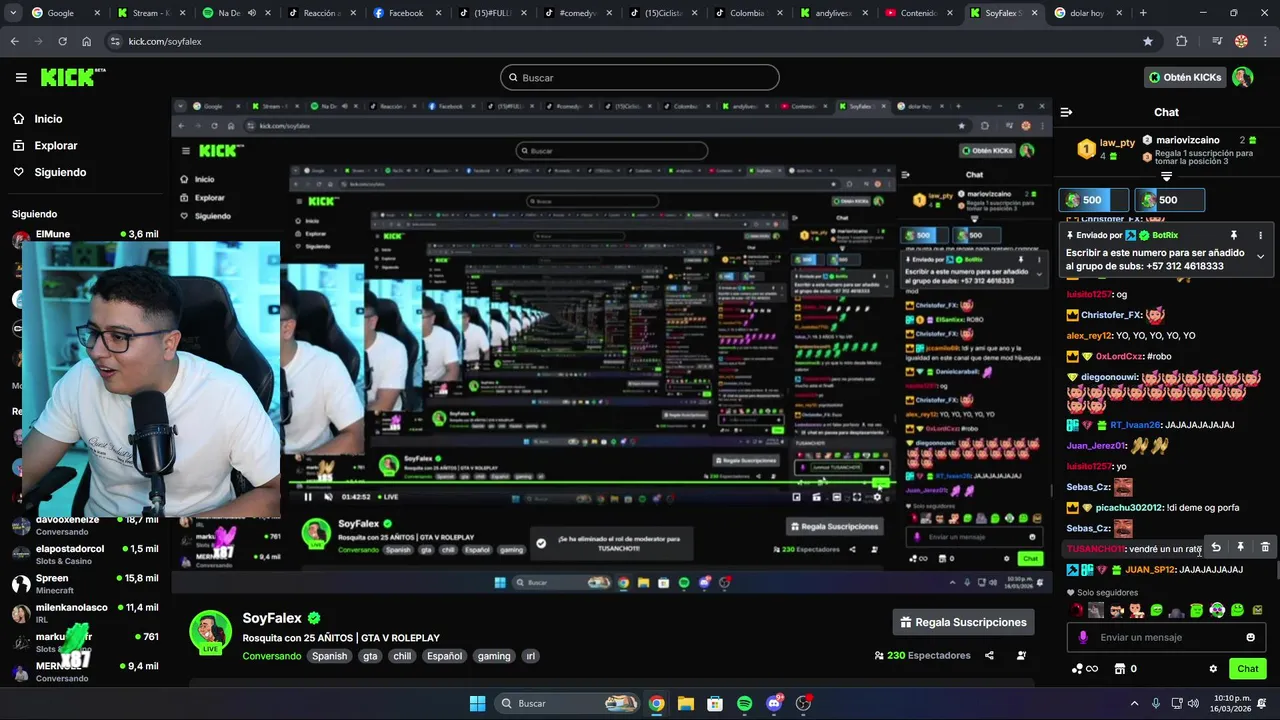
Task: Select law_pty in the gift leaderboard
Action: 1117,143
